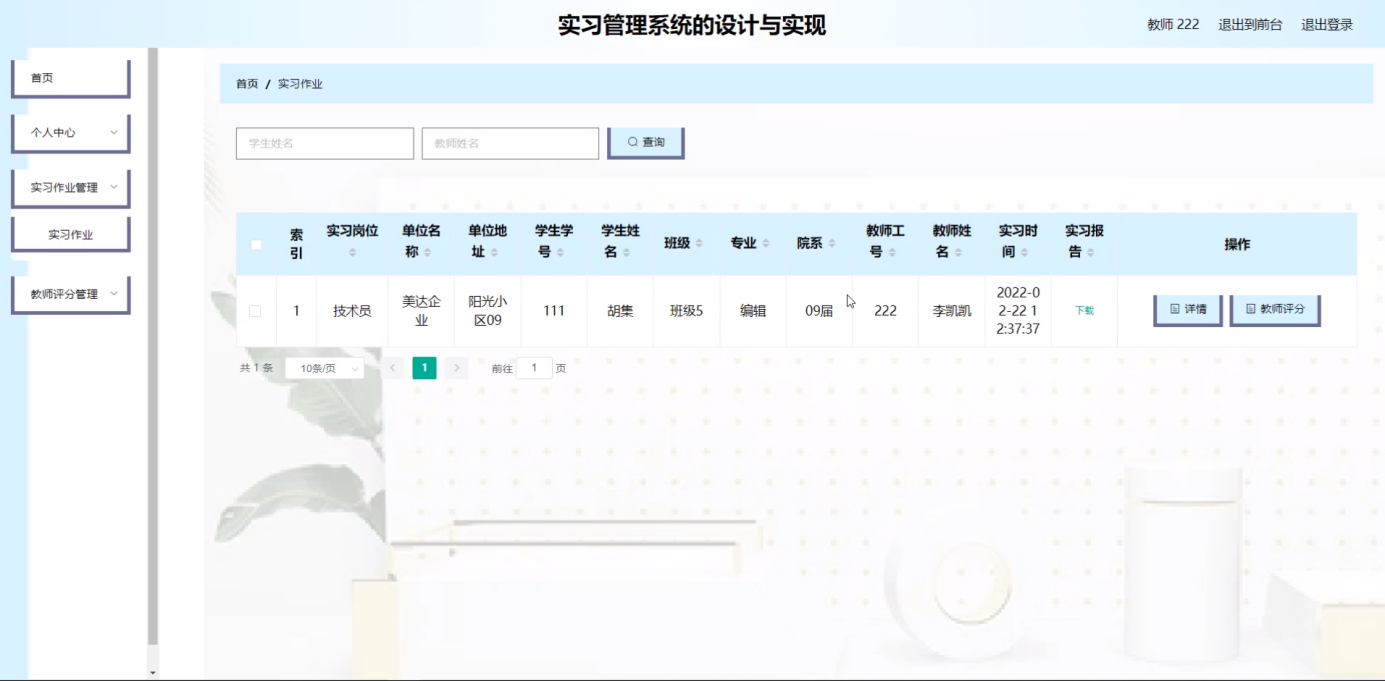Click 首页 breadcrumb link
Image resolution: width=1385 pixels, height=681 pixels.
[247, 84]
